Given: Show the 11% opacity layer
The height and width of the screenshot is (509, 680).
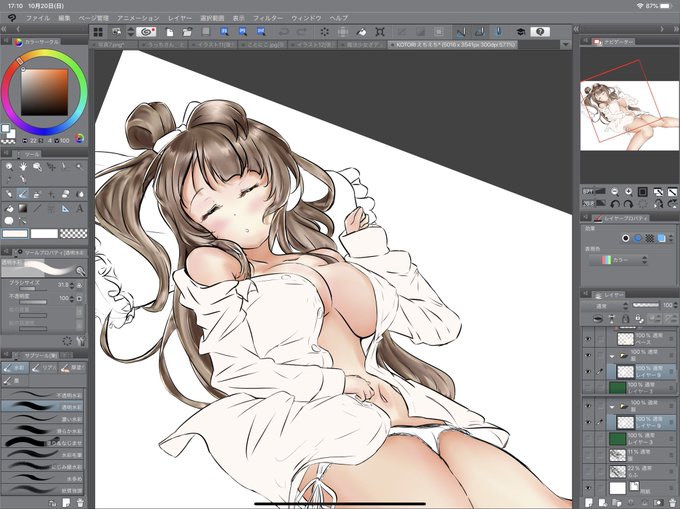Looking at the screenshot, I should click(588, 454).
